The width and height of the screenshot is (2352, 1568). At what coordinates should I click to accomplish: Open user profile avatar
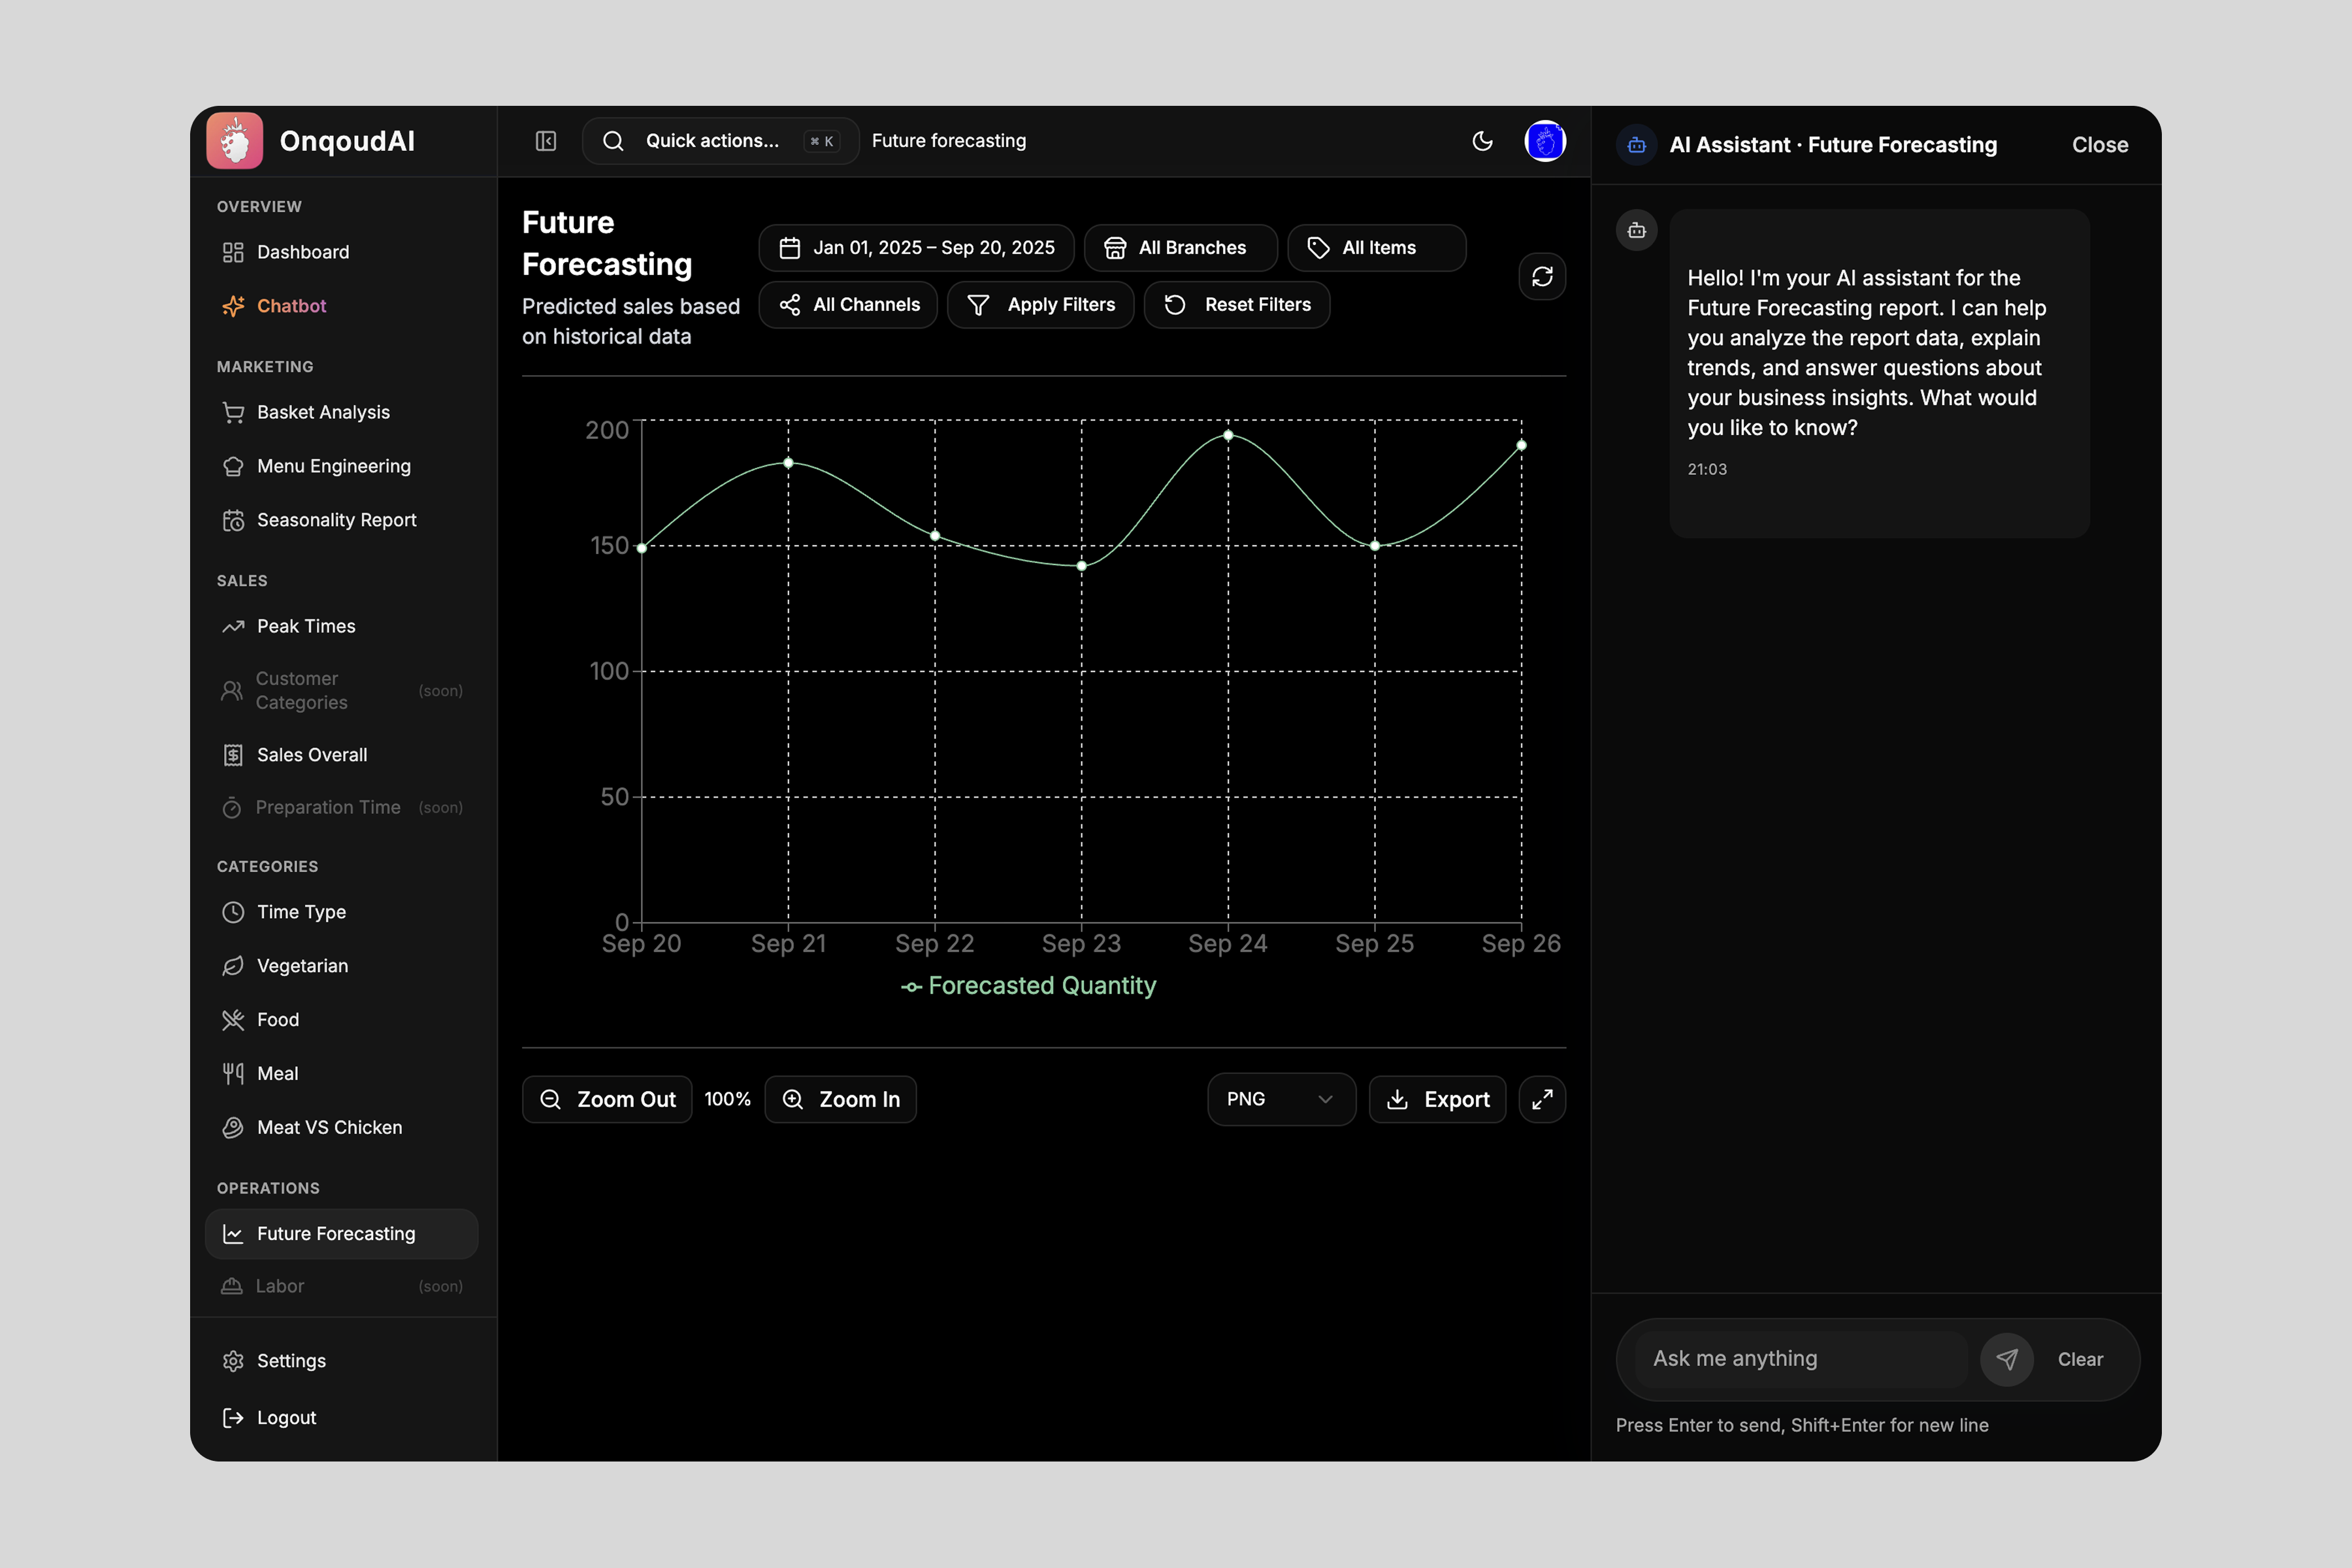pos(1544,141)
